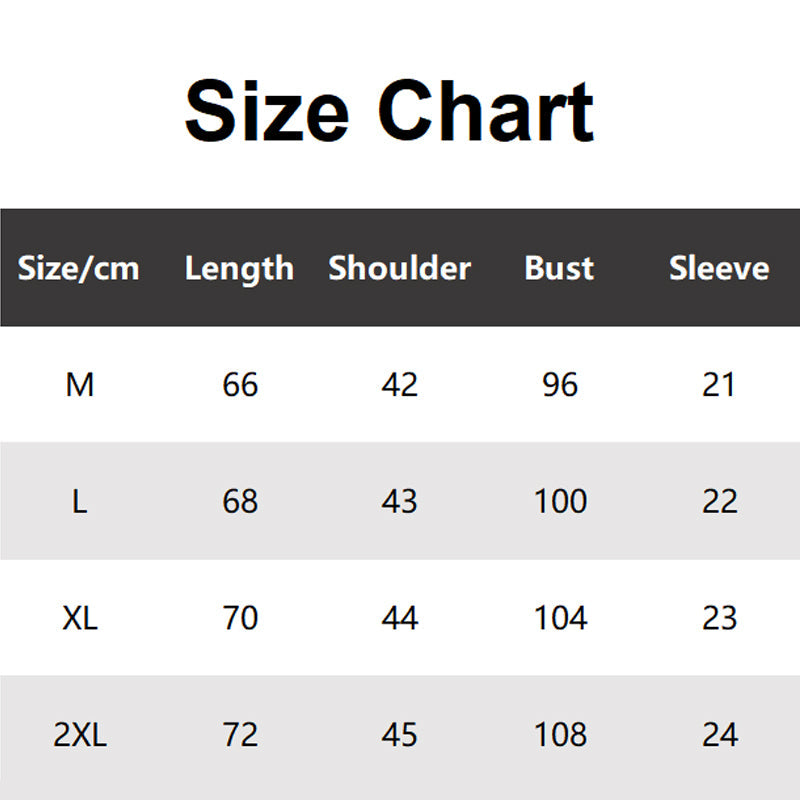Select the length value 72 for 2XL
Screen dimensions: 800x800
[240, 735]
